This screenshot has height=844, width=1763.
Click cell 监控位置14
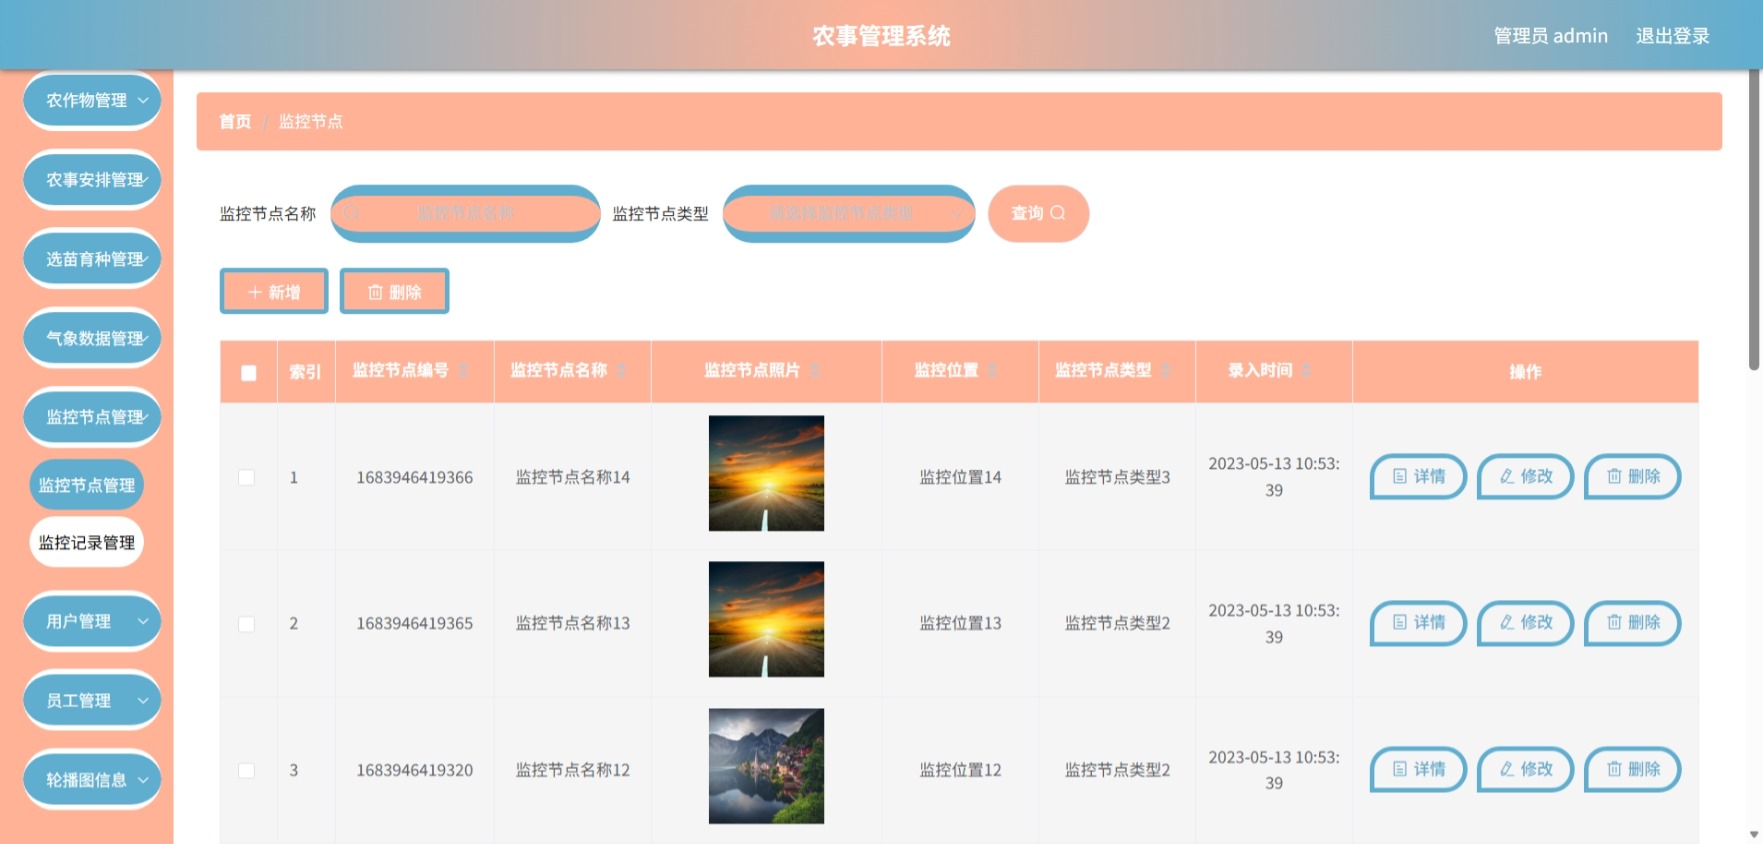click(960, 477)
